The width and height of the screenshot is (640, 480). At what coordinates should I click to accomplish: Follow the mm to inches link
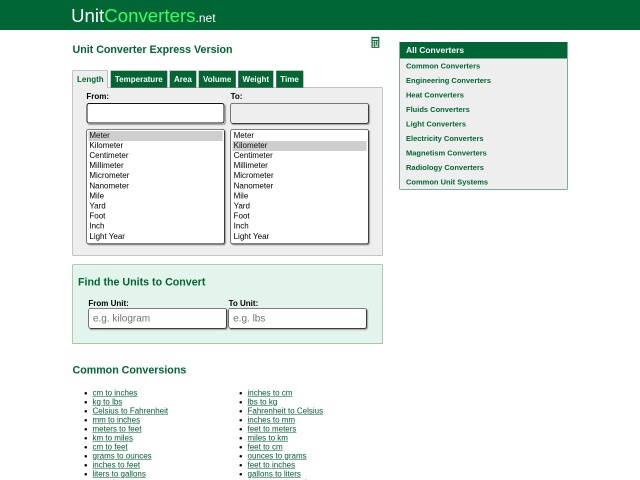(116, 420)
